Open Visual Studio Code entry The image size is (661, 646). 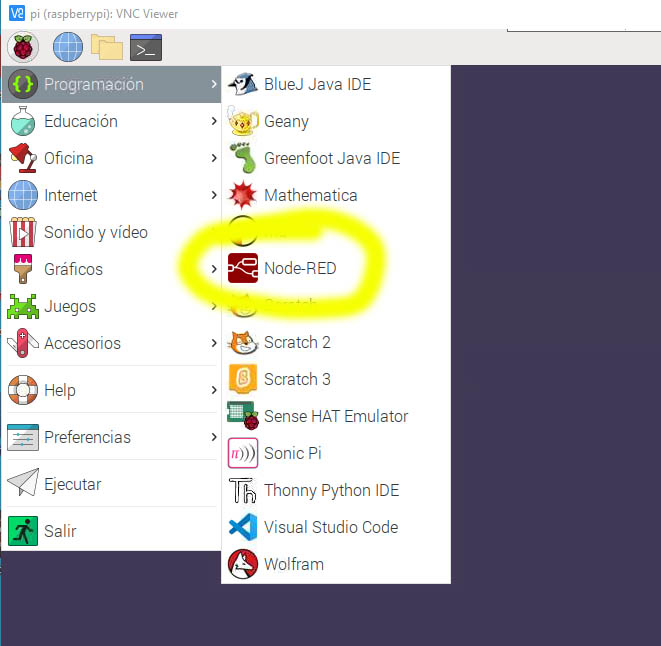(x=336, y=527)
